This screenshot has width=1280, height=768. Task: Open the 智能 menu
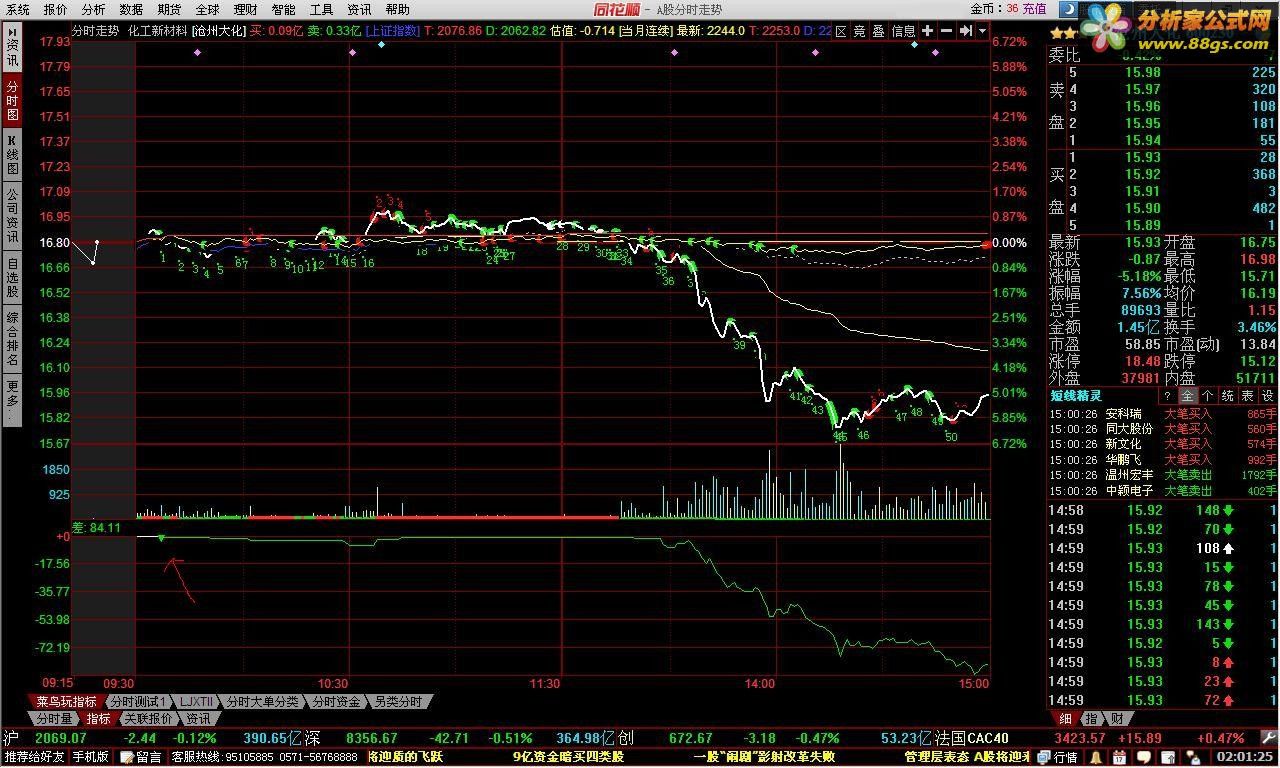(283, 9)
